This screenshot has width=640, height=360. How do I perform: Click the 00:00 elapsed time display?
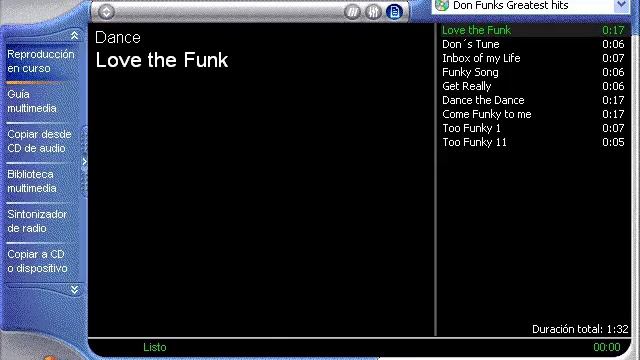click(607, 347)
